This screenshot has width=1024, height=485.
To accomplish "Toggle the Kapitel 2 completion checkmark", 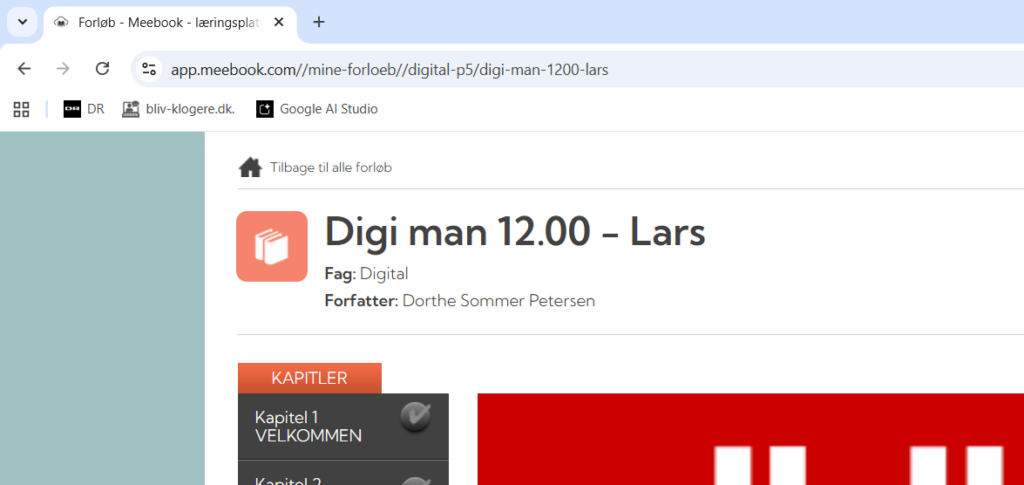I will click(x=415, y=481).
